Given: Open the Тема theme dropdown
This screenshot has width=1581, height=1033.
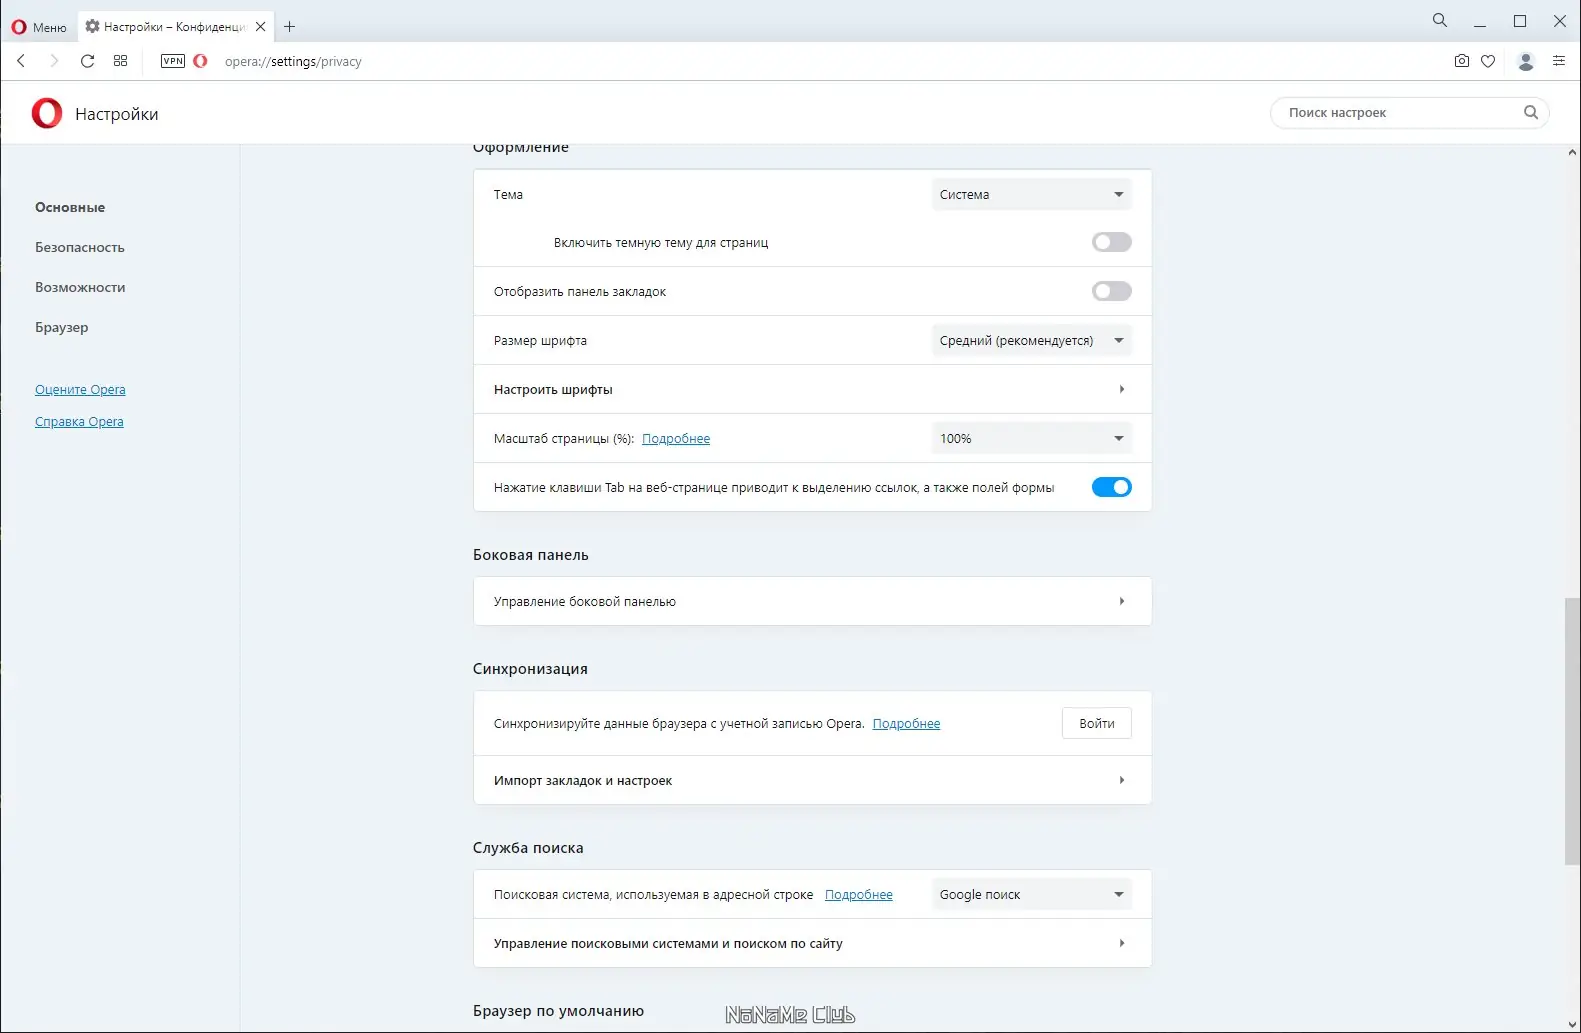Looking at the screenshot, I should (x=1031, y=195).
